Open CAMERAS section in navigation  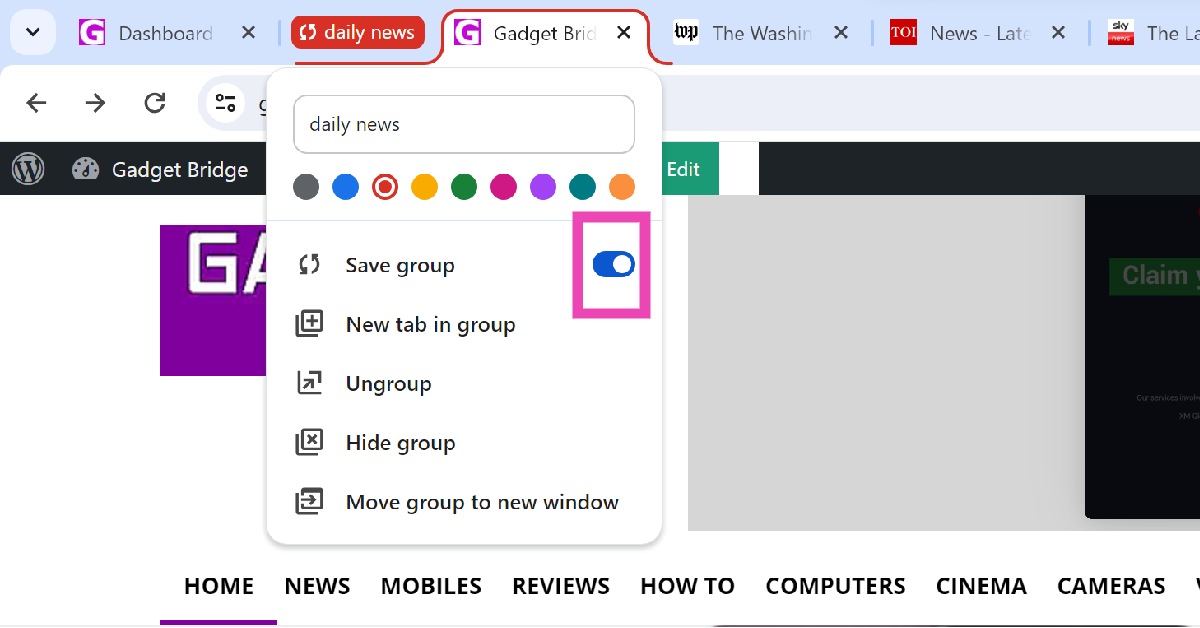tap(1111, 586)
